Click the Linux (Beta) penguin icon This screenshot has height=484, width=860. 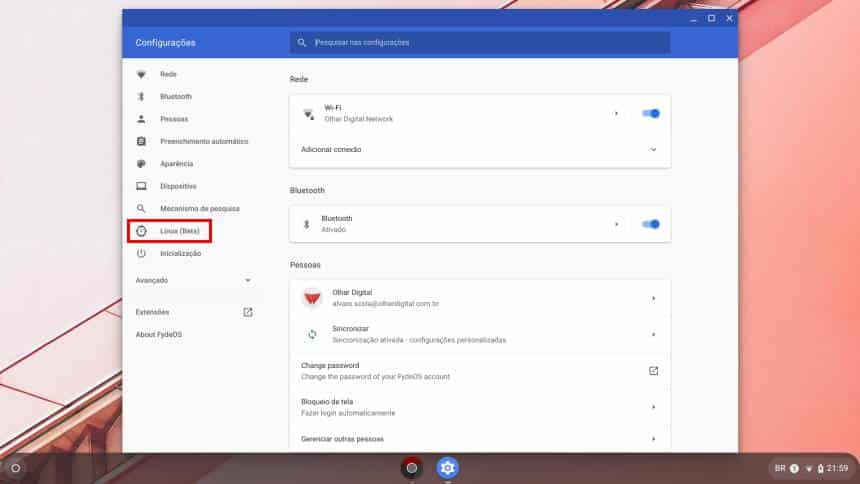141,231
